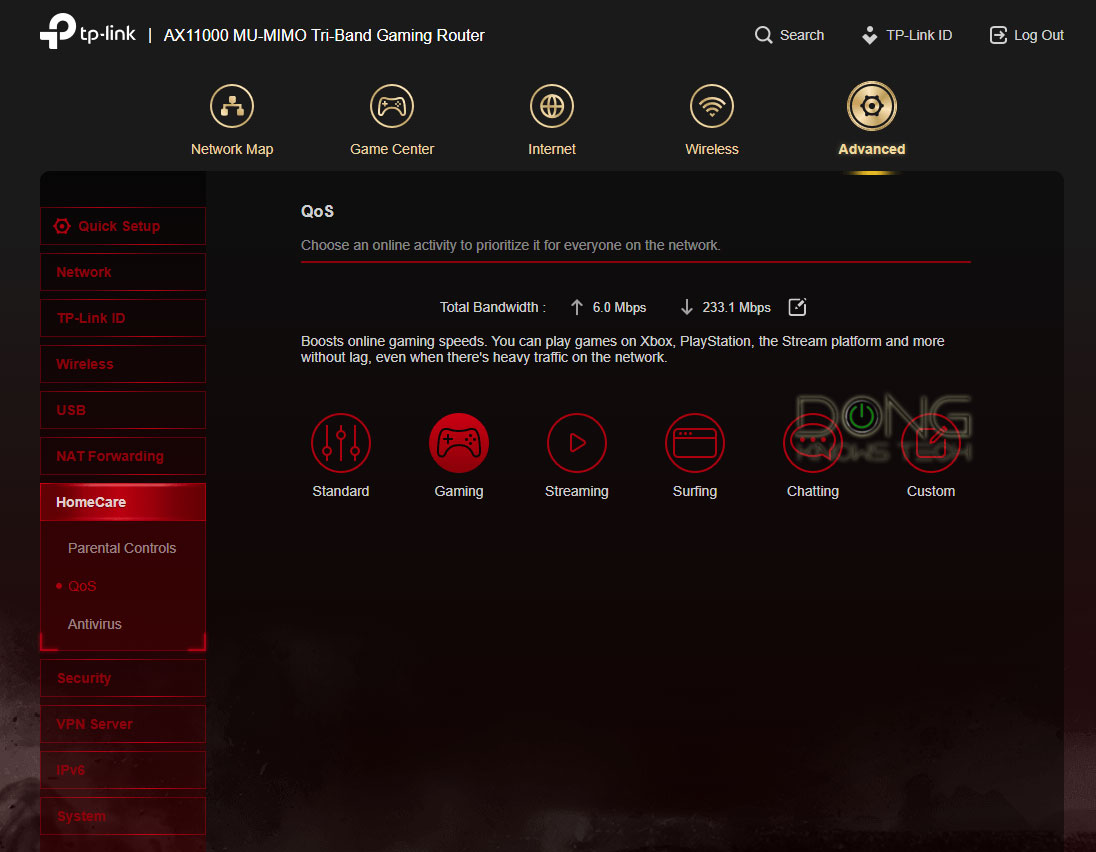The height and width of the screenshot is (852, 1096).
Task: Open the Wireless signal icon
Action: tap(712, 106)
